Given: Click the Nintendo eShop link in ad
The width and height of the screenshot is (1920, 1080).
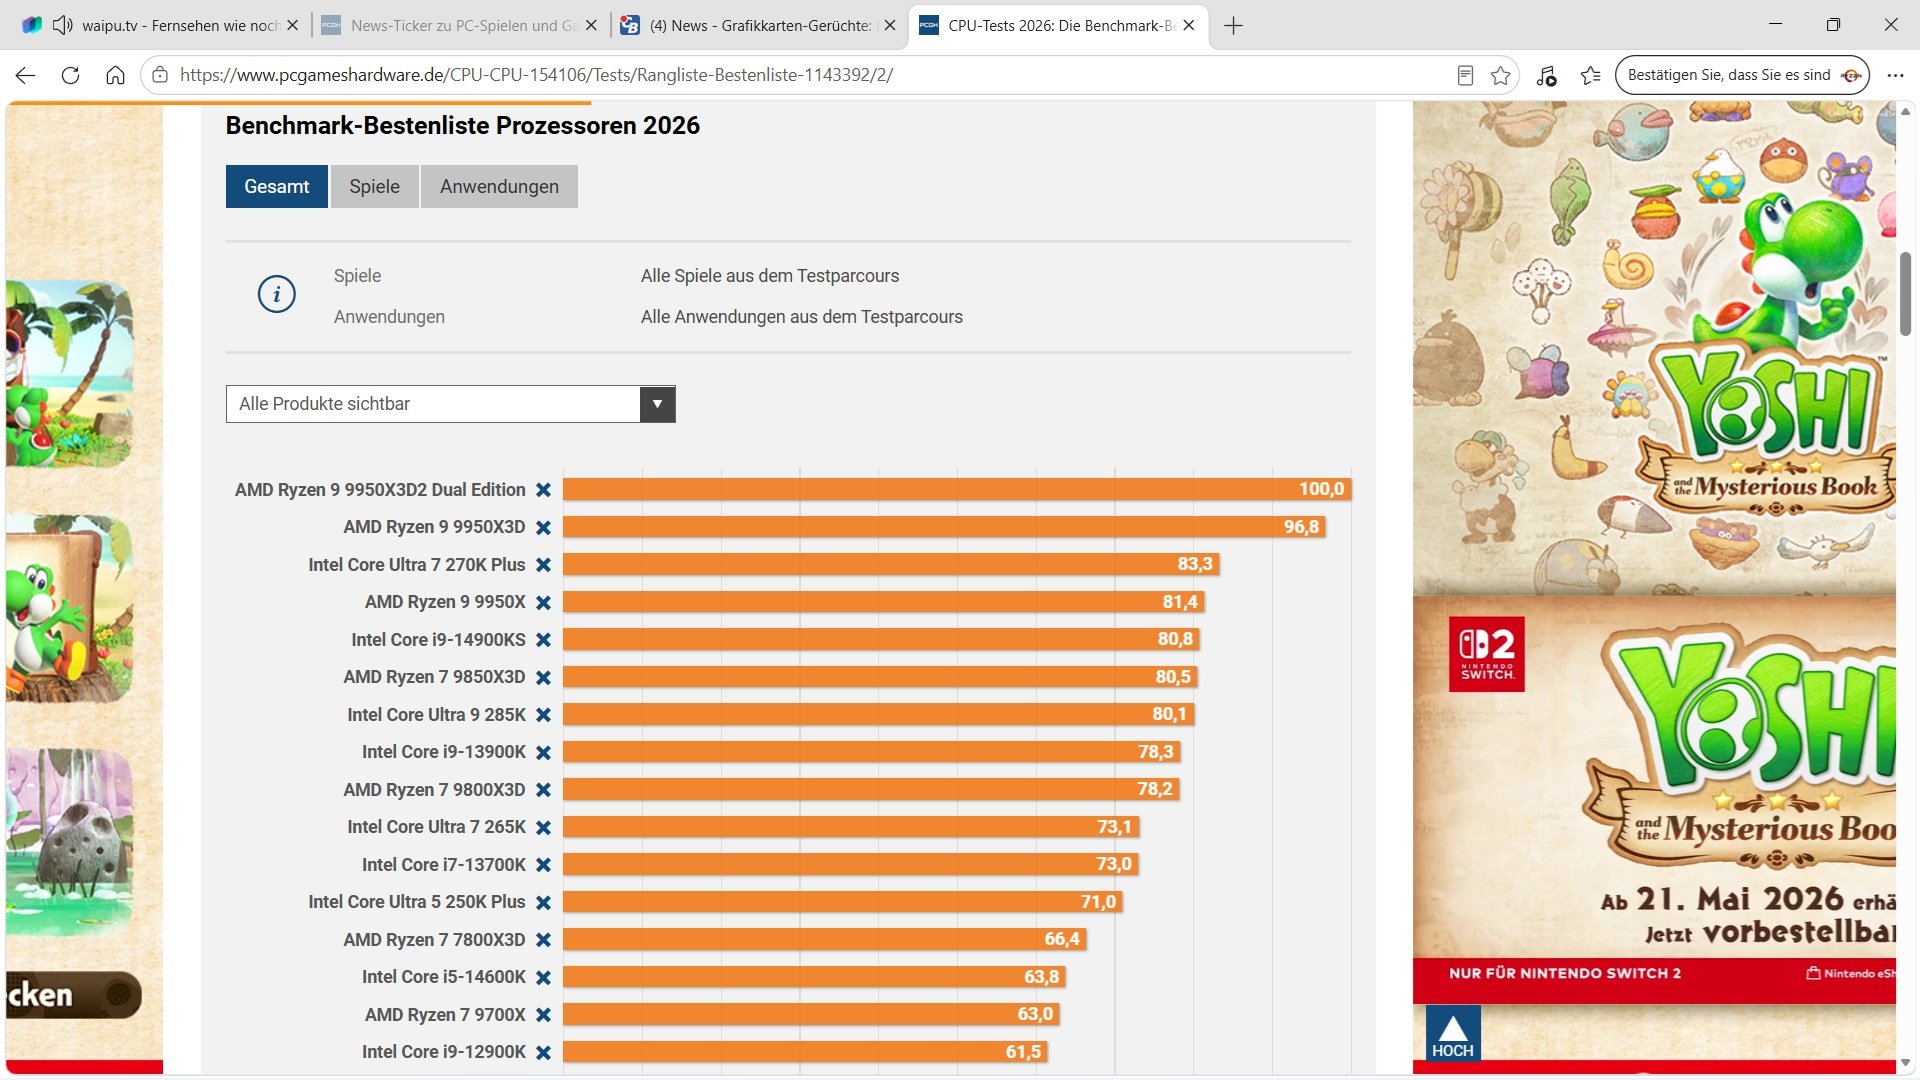Looking at the screenshot, I should click(1850, 973).
